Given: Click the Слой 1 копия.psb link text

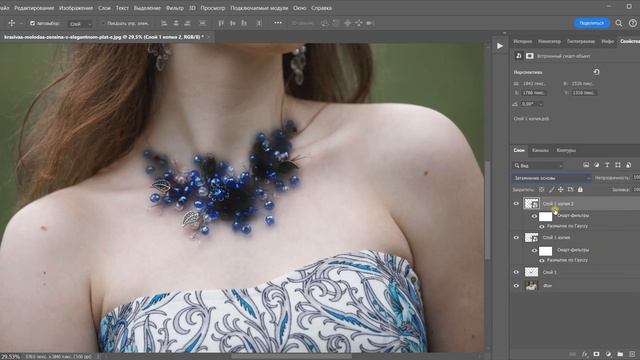Looking at the screenshot, I should (x=531, y=118).
